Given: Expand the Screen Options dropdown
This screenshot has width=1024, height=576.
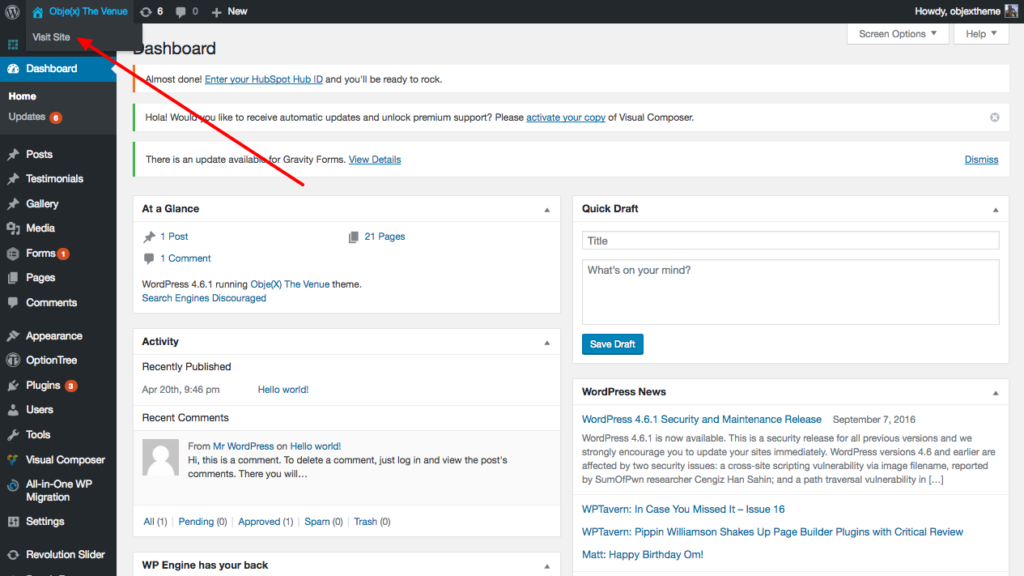Looking at the screenshot, I should [898, 34].
